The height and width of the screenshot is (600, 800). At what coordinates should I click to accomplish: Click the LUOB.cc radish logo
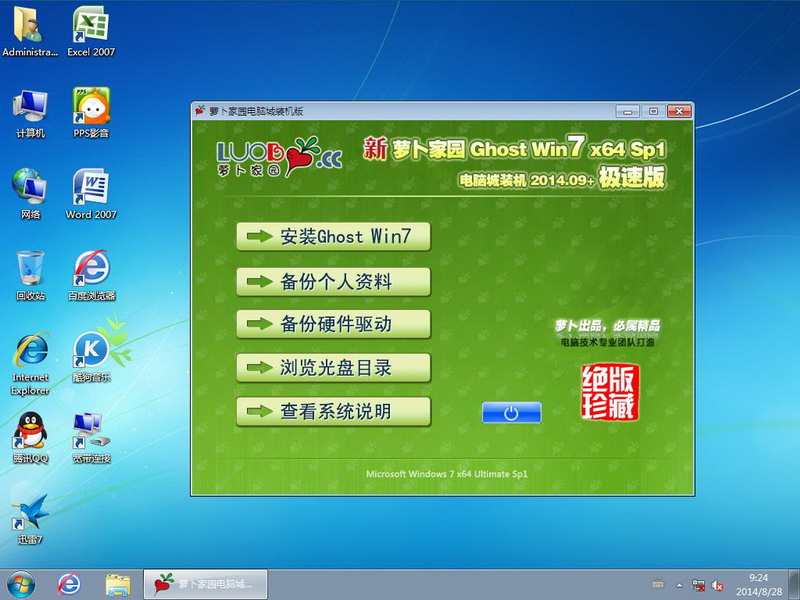(x=279, y=157)
